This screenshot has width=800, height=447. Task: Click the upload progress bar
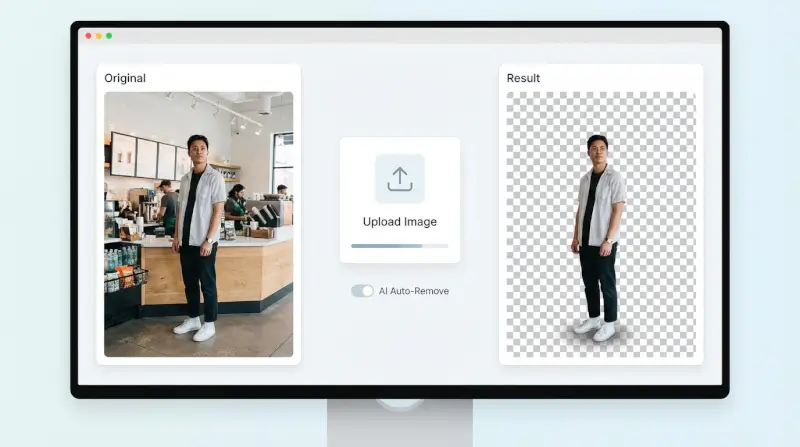399,246
